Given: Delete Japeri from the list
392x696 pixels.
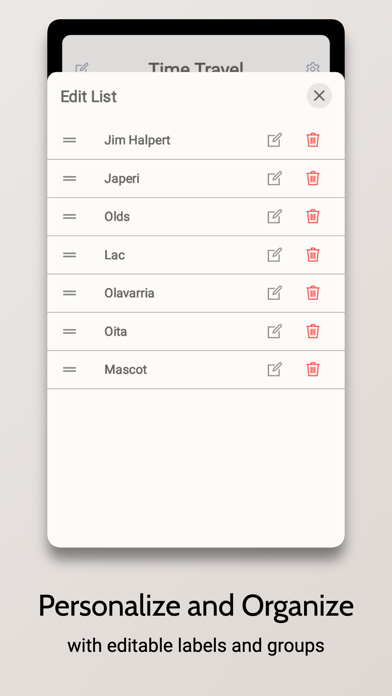Looking at the screenshot, I should (x=313, y=178).
